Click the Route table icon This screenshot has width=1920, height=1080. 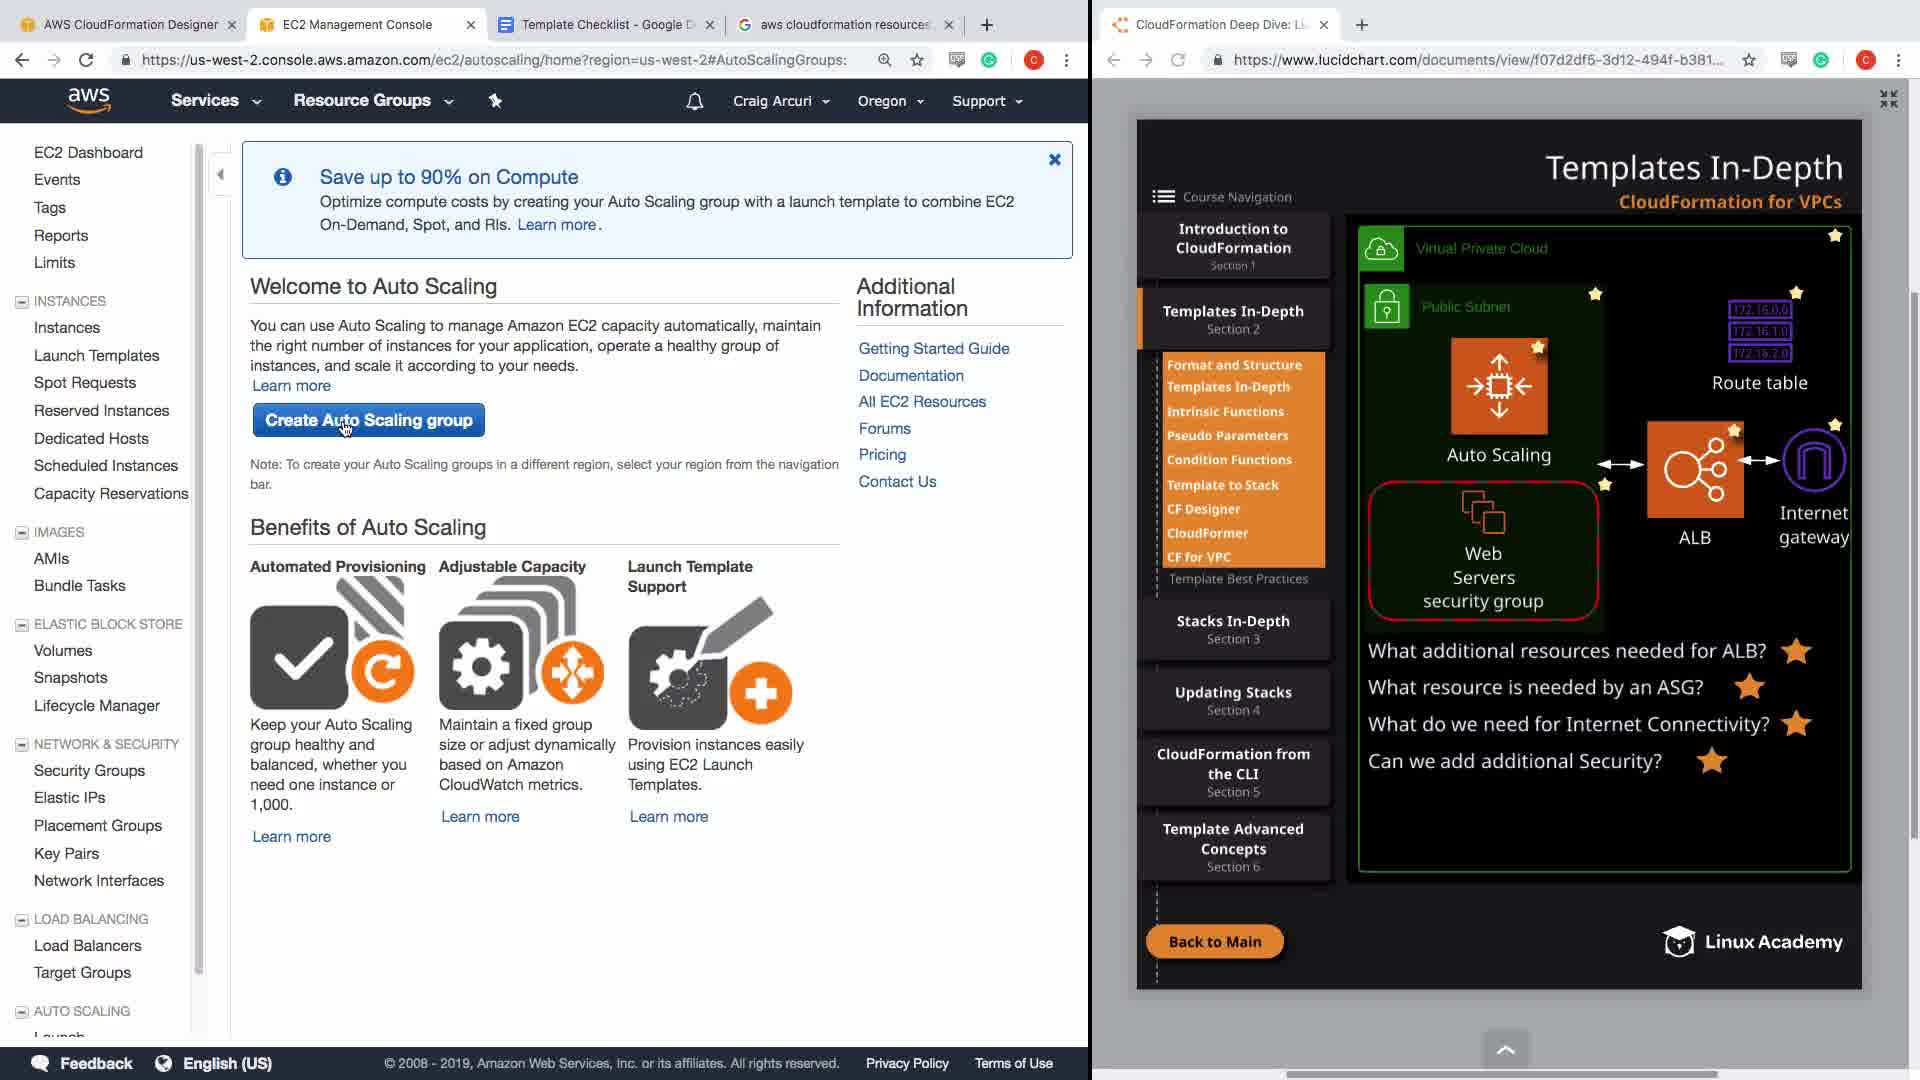click(x=1760, y=331)
